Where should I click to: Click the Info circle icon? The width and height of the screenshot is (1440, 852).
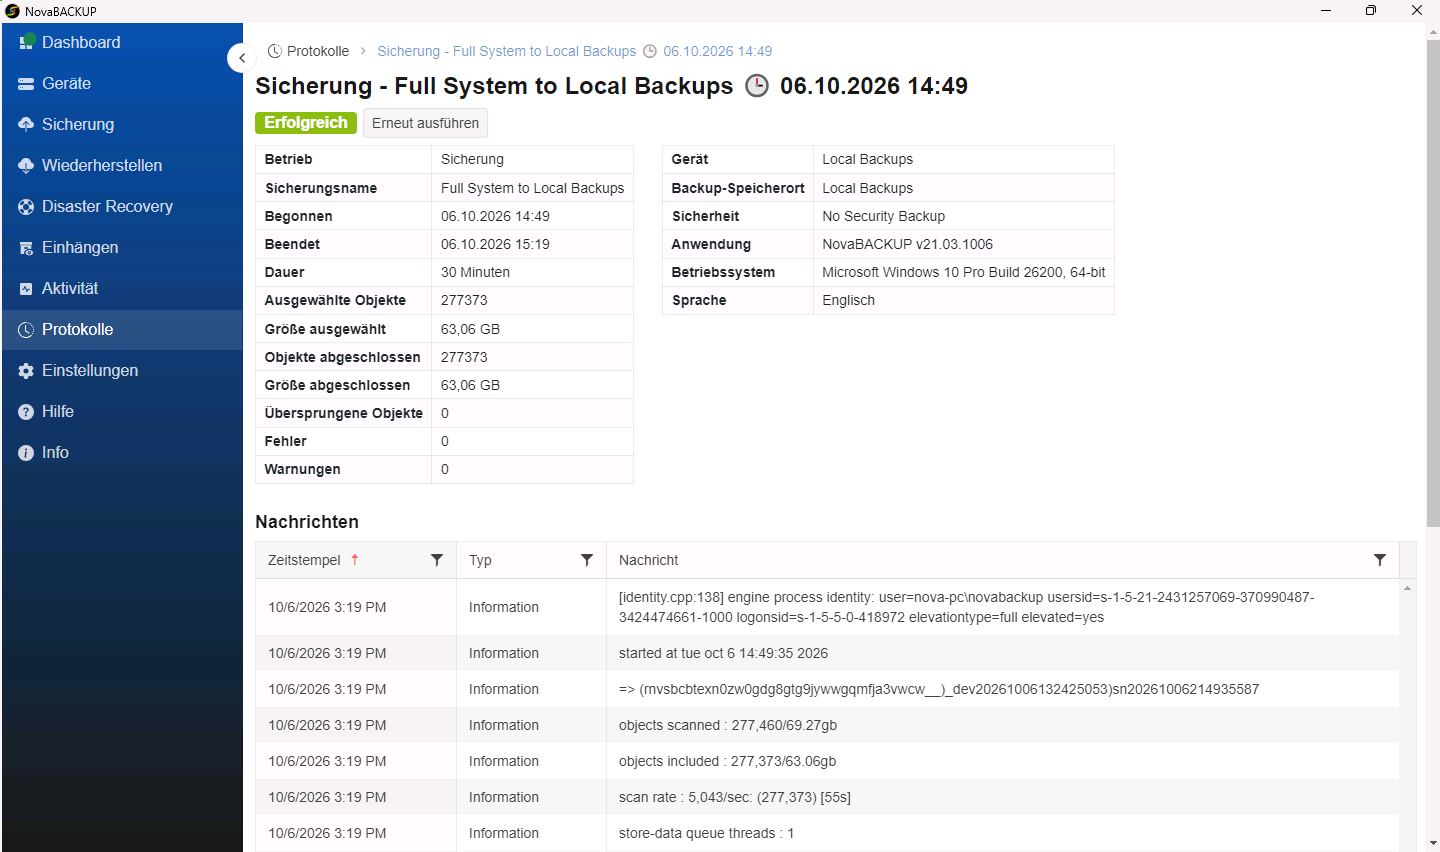pos(26,453)
